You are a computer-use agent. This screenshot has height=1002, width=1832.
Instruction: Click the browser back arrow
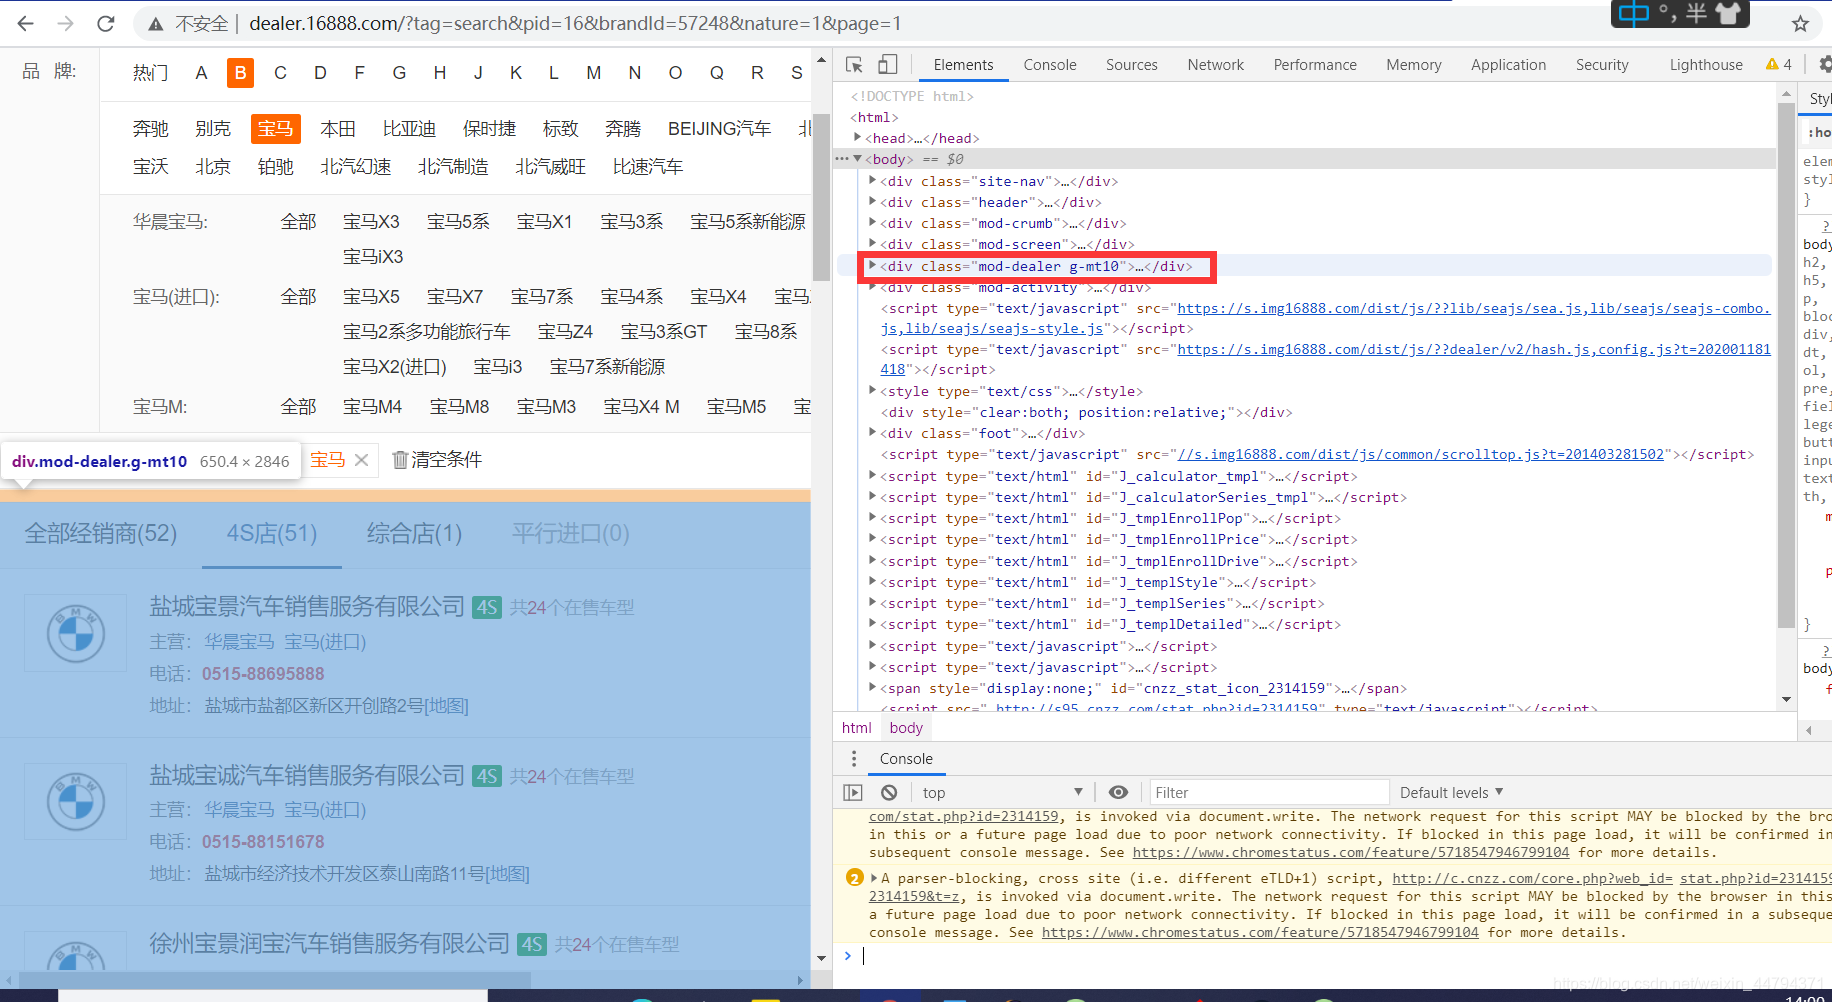[x=26, y=23]
